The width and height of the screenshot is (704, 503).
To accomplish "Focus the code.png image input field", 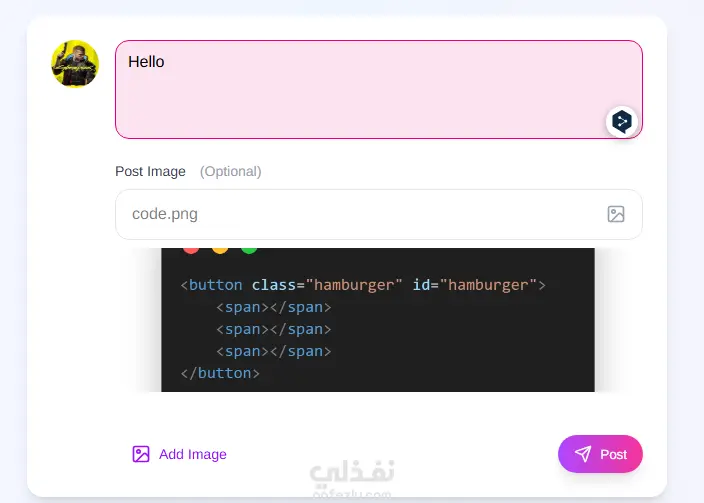I will (360, 214).
